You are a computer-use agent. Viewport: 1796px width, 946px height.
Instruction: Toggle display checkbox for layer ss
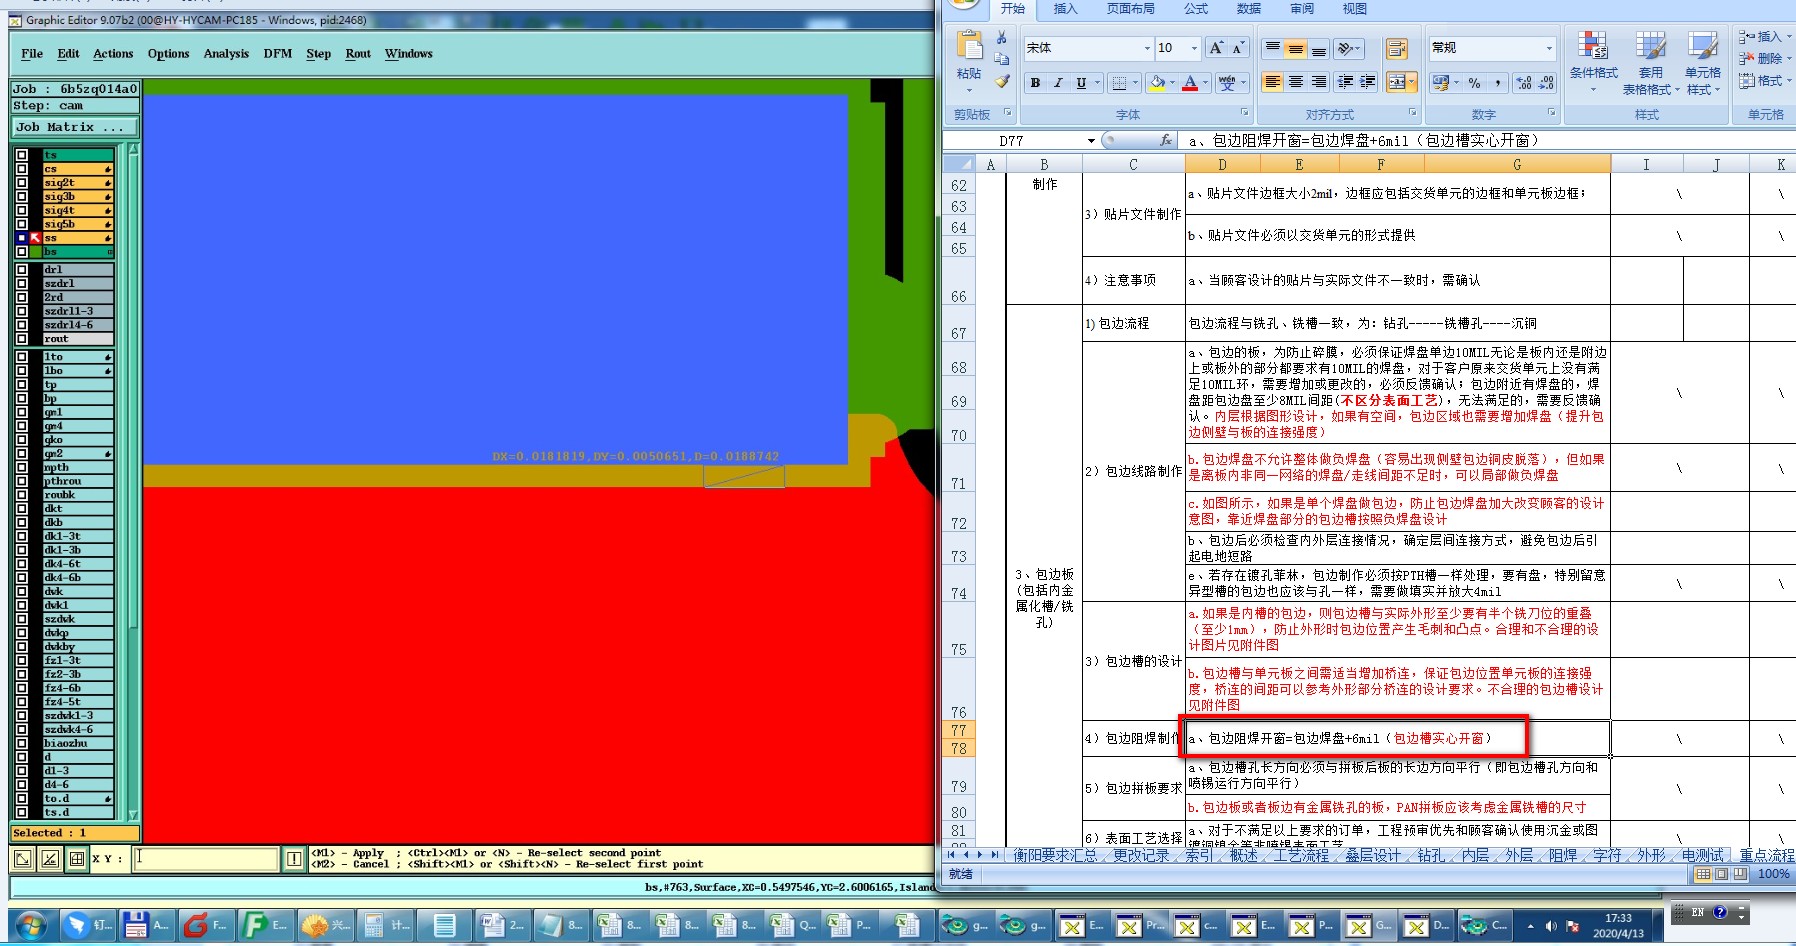click(22, 238)
